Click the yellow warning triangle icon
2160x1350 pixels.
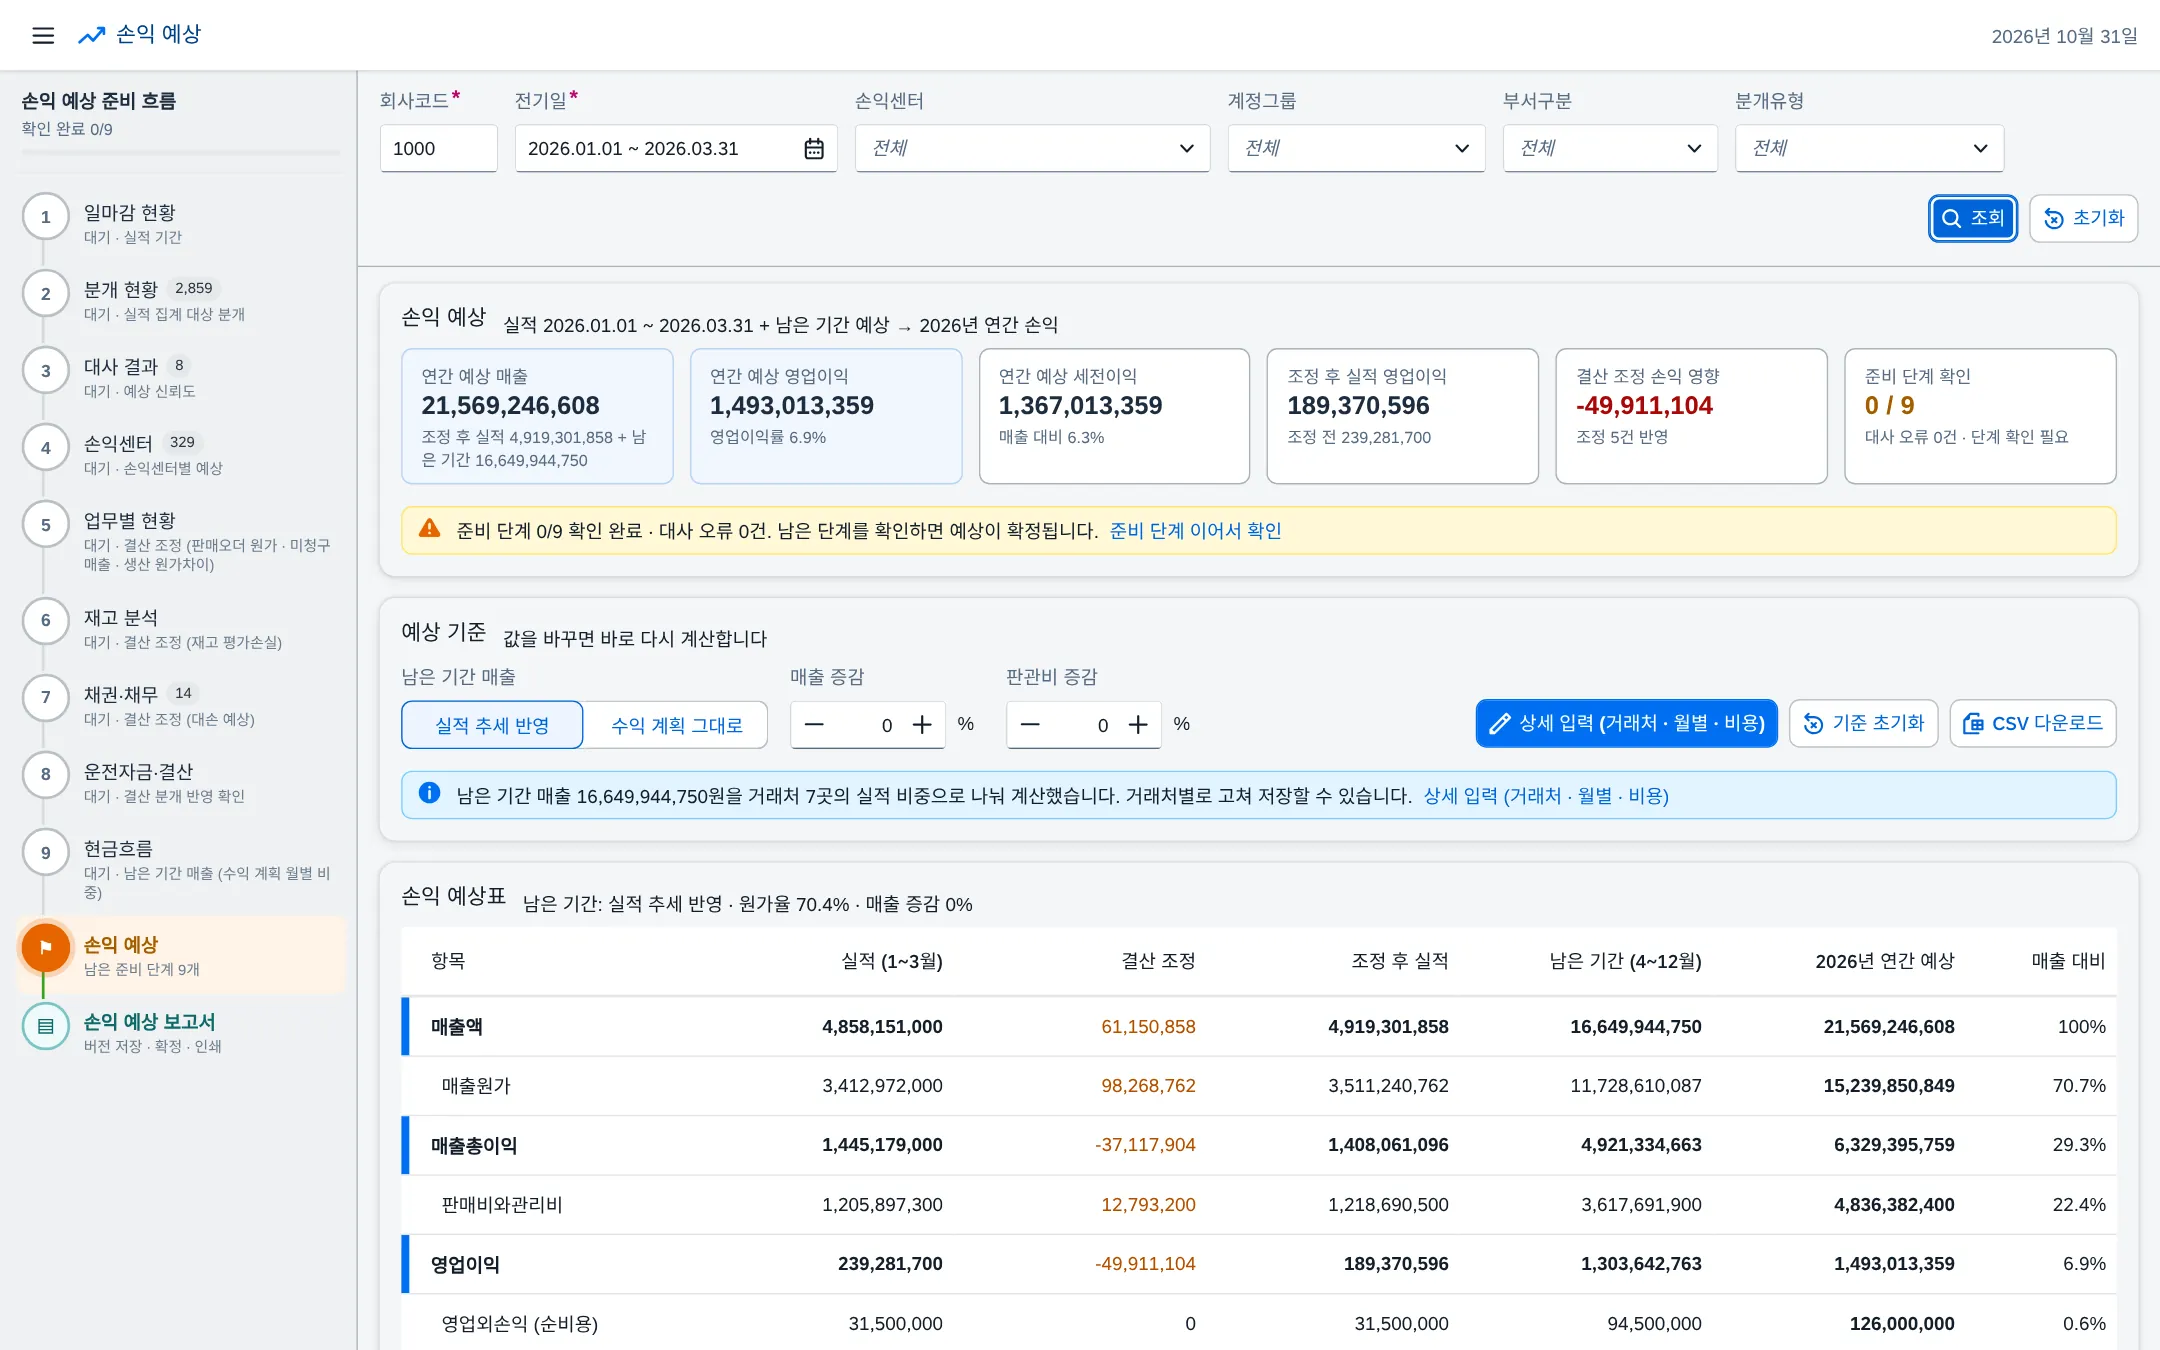click(x=429, y=529)
